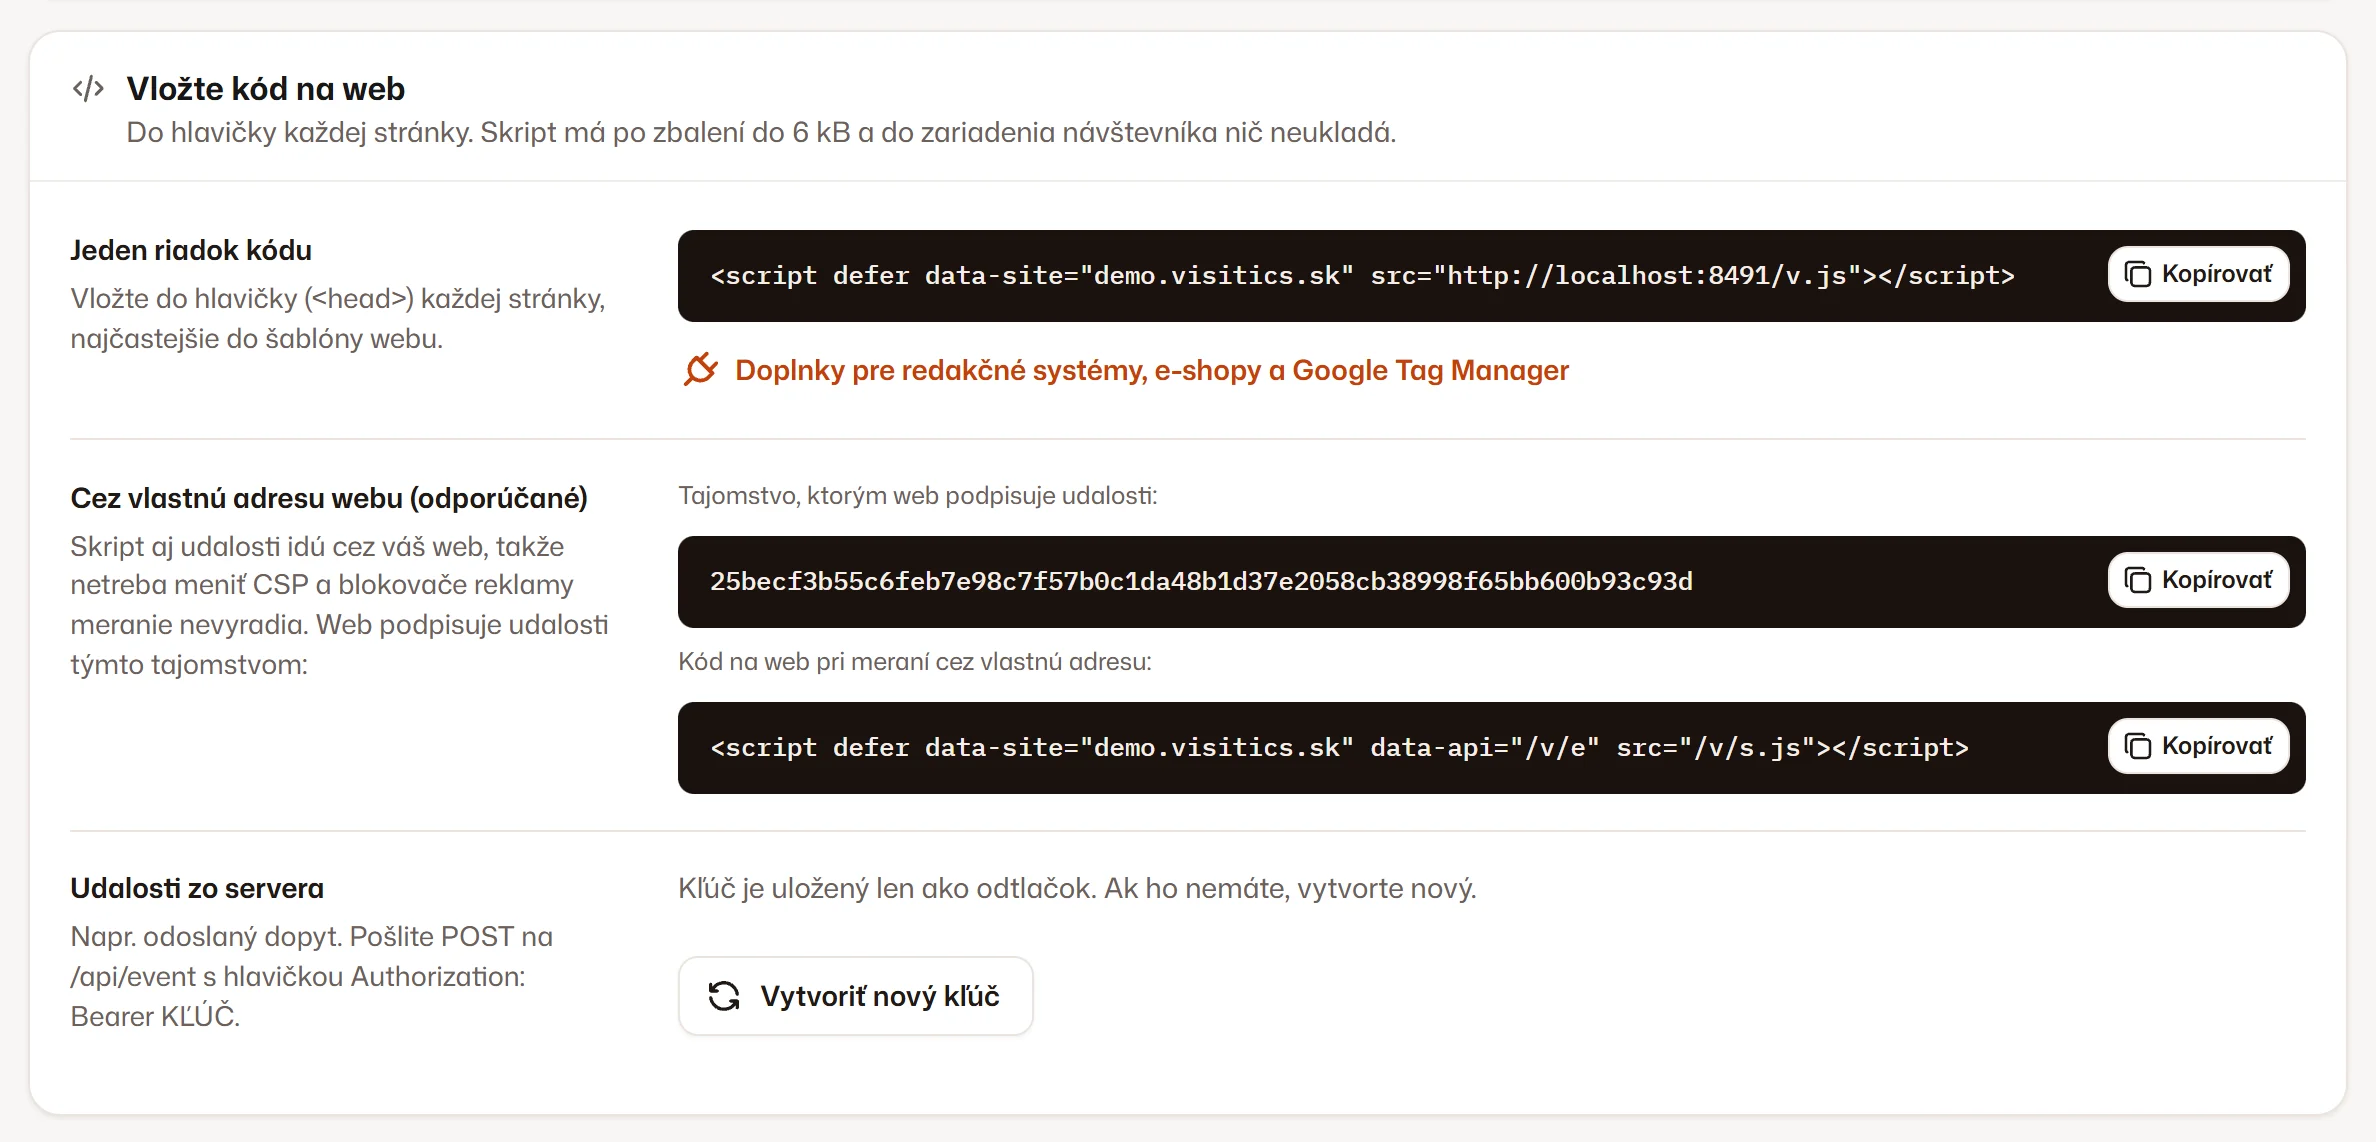Click the plug icon beside Doplnky link
This screenshot has width=2376, height=1142.
coord(701,369)
